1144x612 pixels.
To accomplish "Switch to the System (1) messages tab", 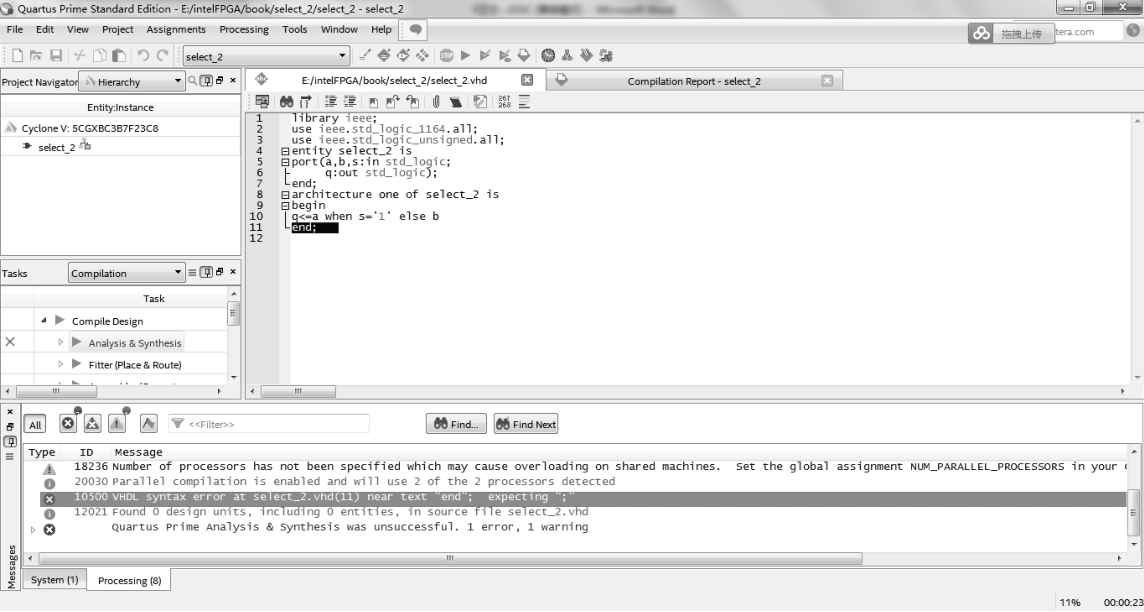I will point(54,580).
